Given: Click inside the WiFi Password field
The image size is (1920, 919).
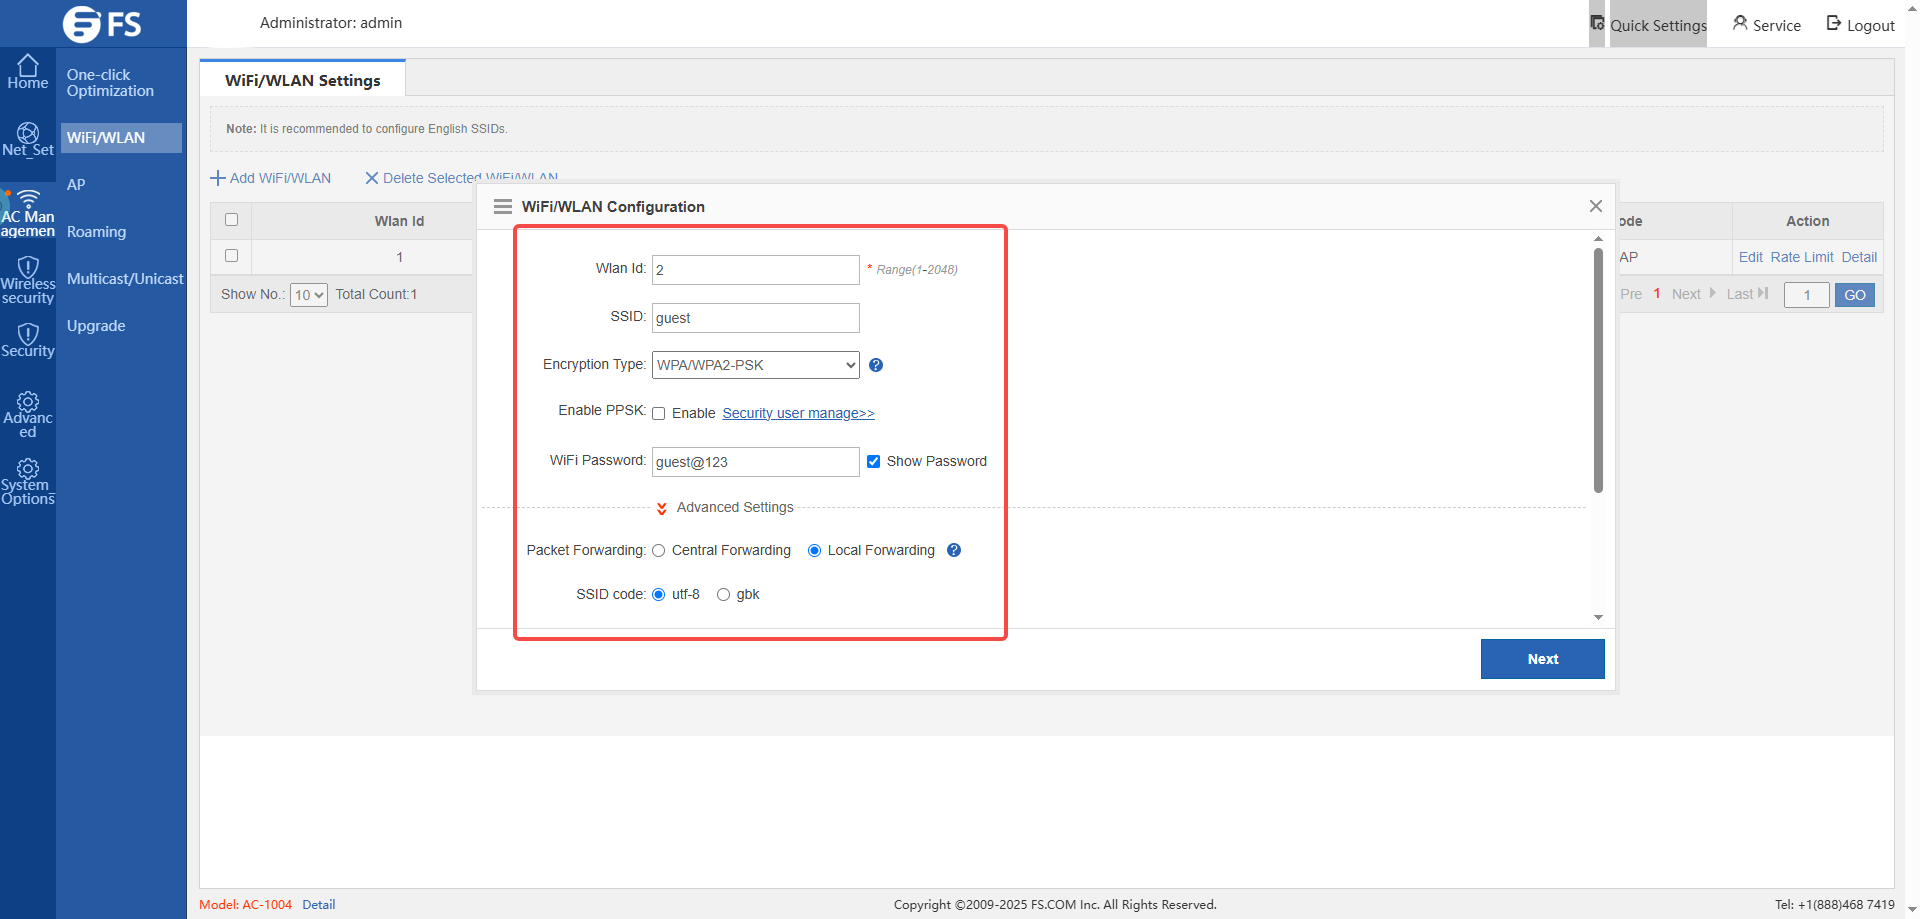Looking at the screenshot, I should pyautogui.click(x=755, y=461).
